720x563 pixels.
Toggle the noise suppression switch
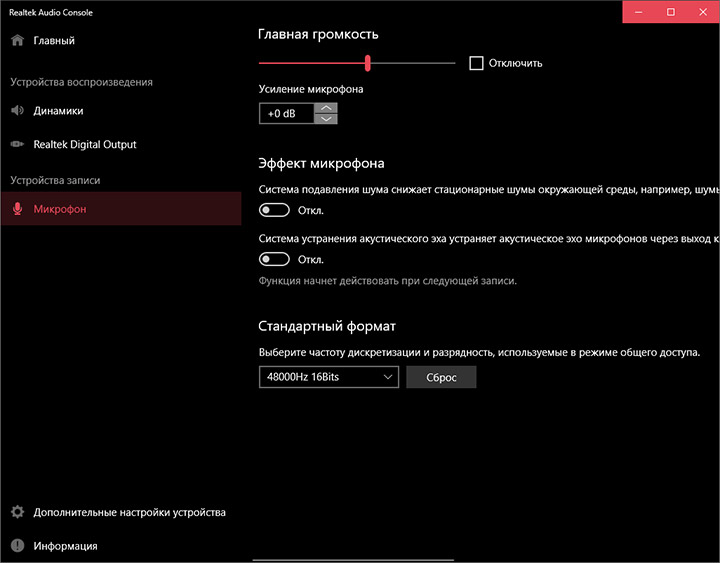274,210
